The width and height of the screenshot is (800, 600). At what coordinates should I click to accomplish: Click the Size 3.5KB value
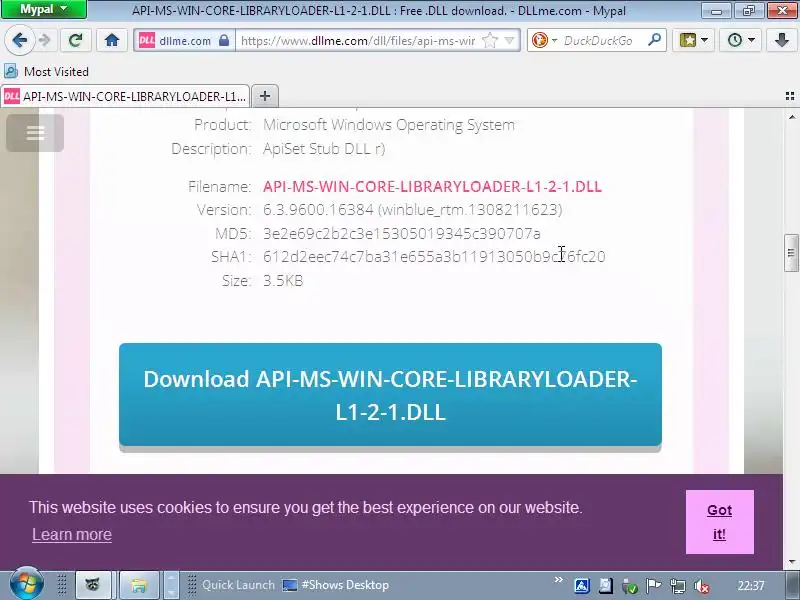coord(283,281)
